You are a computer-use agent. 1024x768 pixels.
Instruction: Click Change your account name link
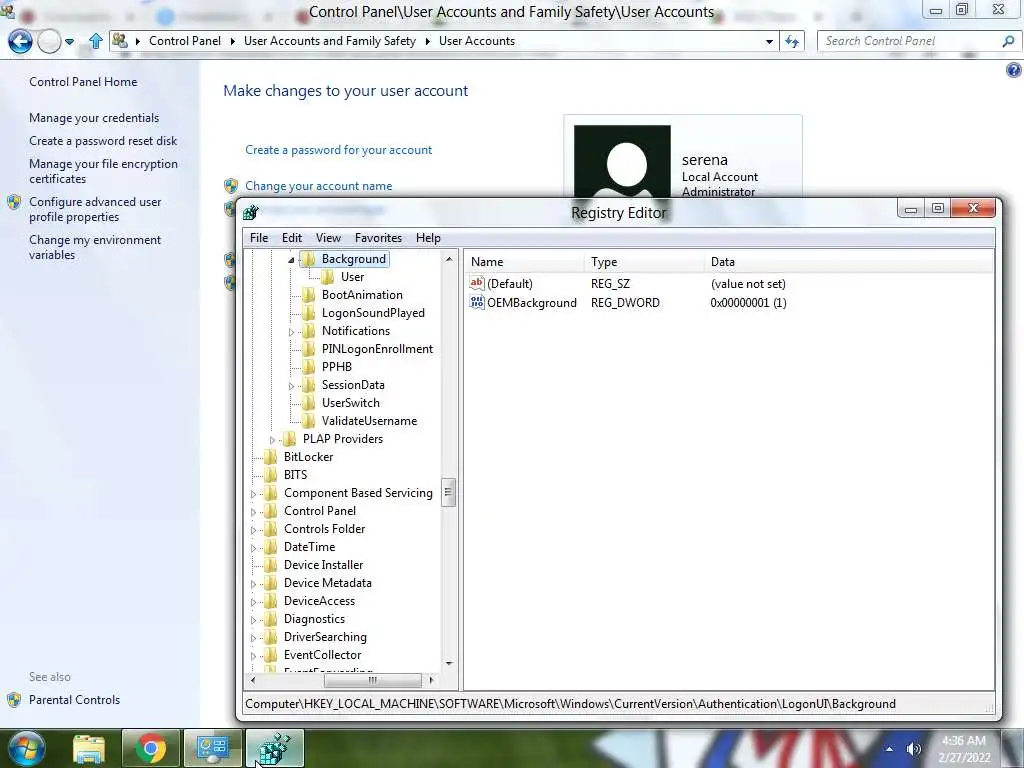[x=319, y=185]
